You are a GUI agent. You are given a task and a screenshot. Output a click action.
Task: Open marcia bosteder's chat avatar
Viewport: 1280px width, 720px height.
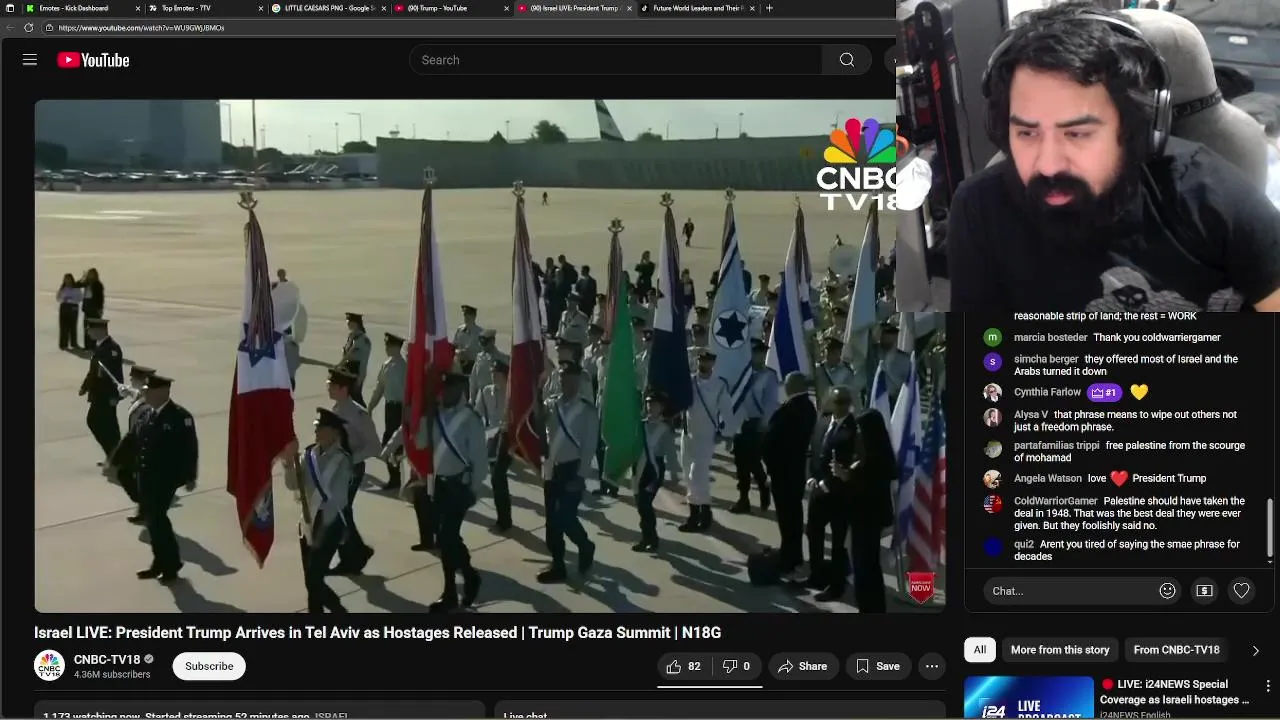[992, 338]
